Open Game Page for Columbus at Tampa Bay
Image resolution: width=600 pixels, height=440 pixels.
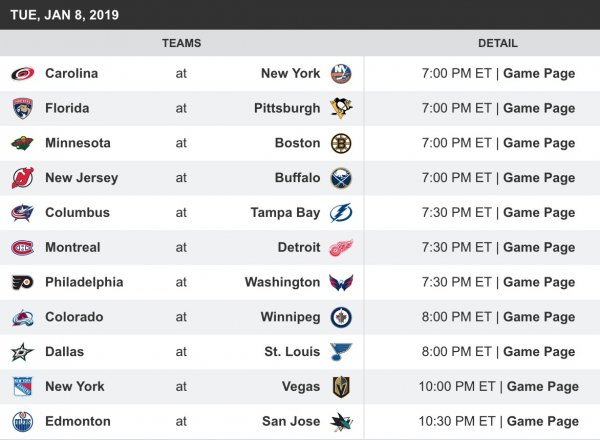539,212
